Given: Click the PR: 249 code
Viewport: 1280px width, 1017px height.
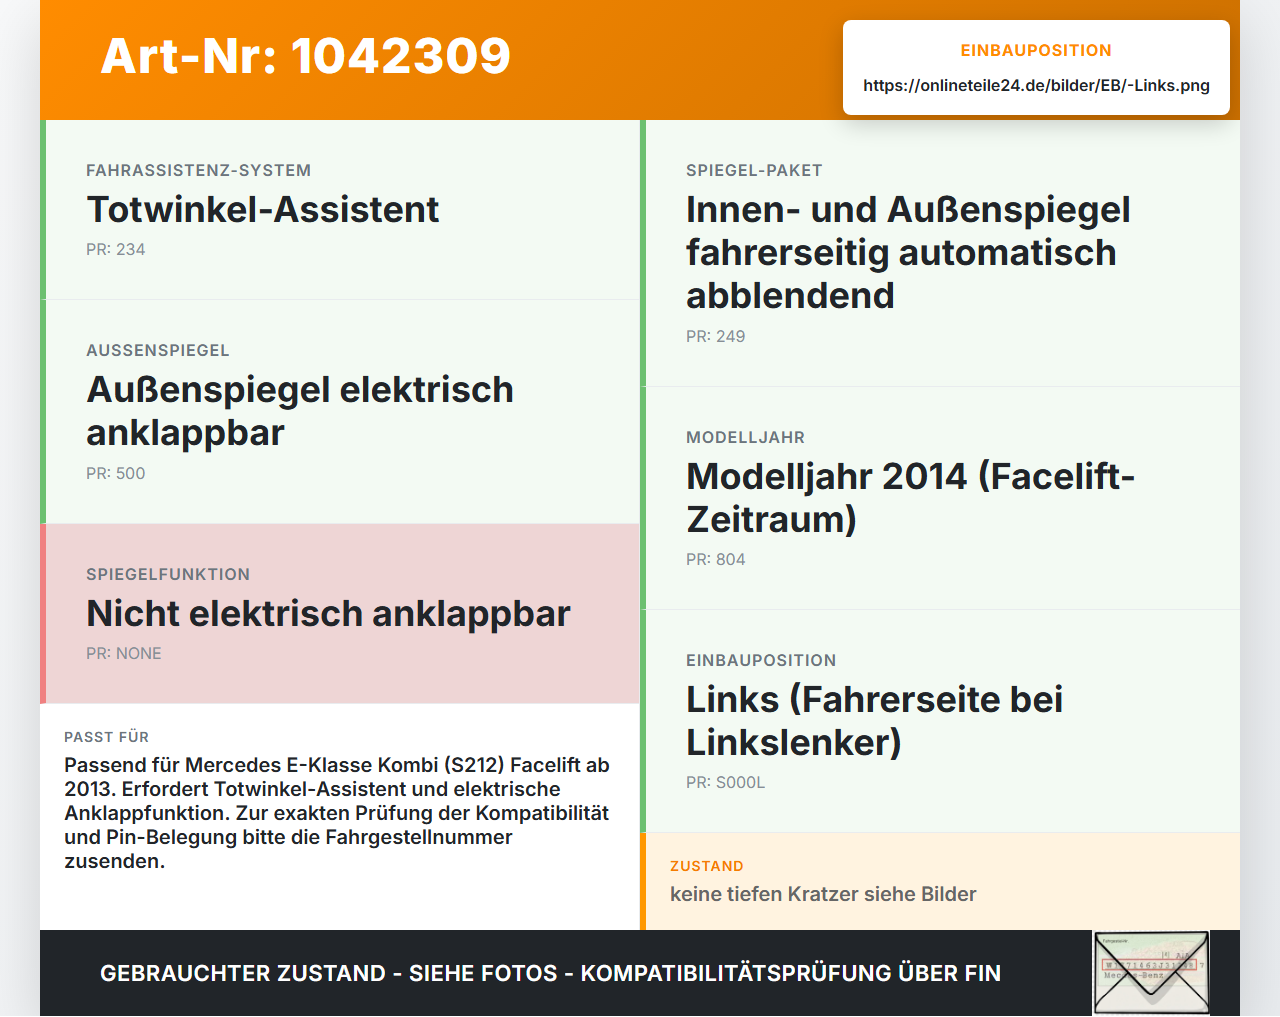Looking at the screenshot, I should click(x=716, y=336).
